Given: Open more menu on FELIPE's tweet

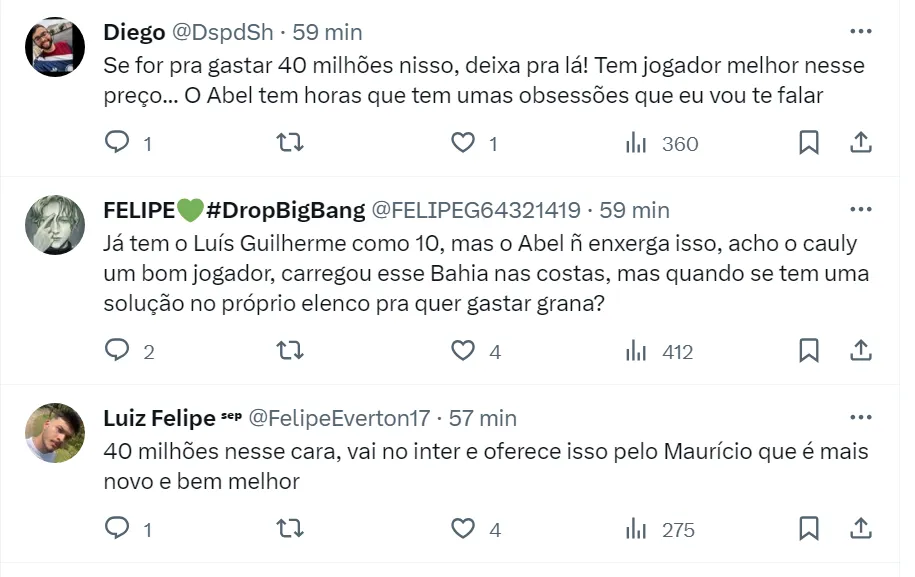Looking at the screenshot, I should click(860, 210).
